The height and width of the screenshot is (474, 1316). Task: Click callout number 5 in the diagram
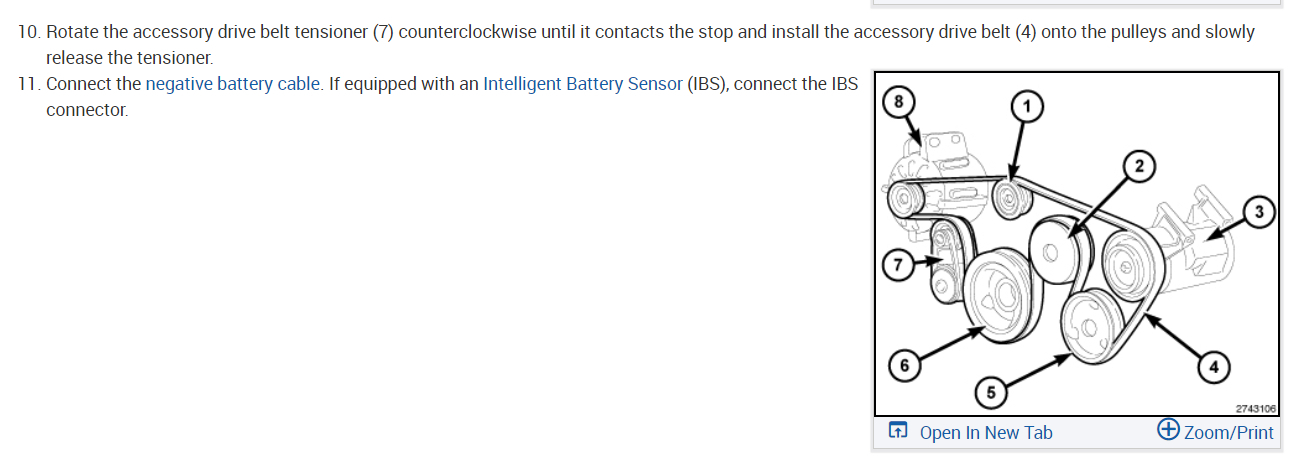tap(990, 392)
